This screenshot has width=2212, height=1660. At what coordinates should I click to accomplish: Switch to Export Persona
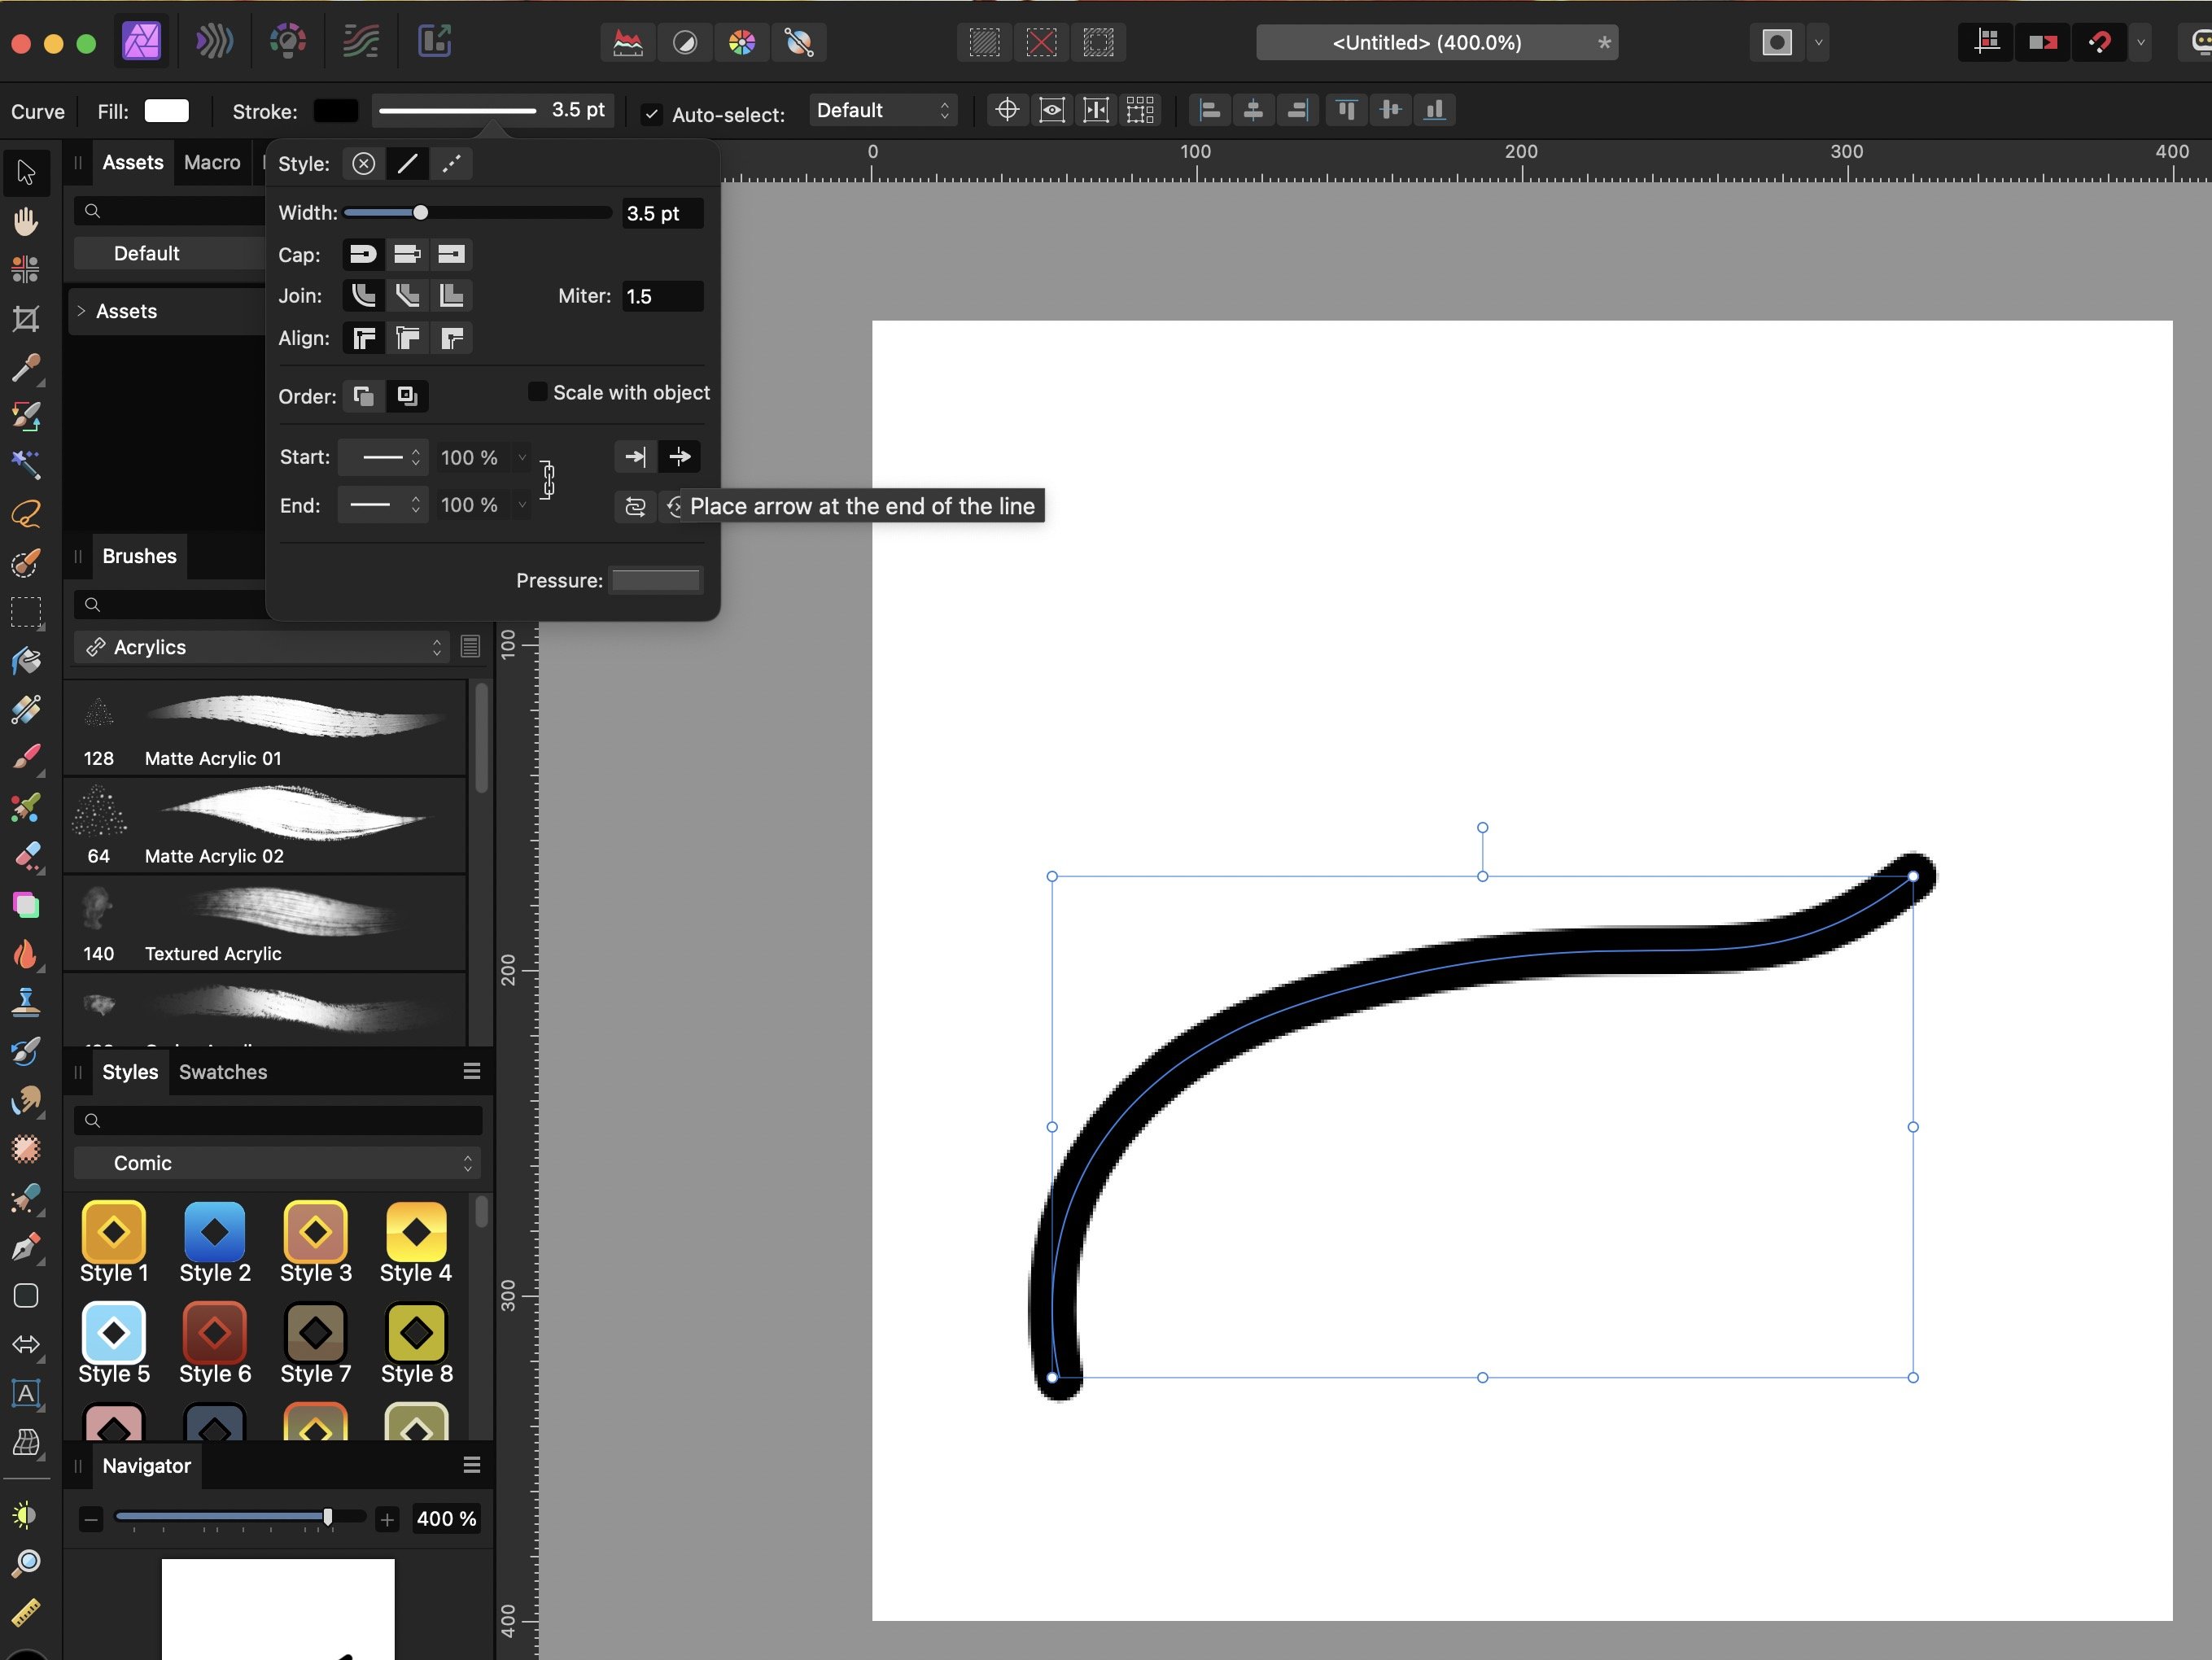(434, 42)
